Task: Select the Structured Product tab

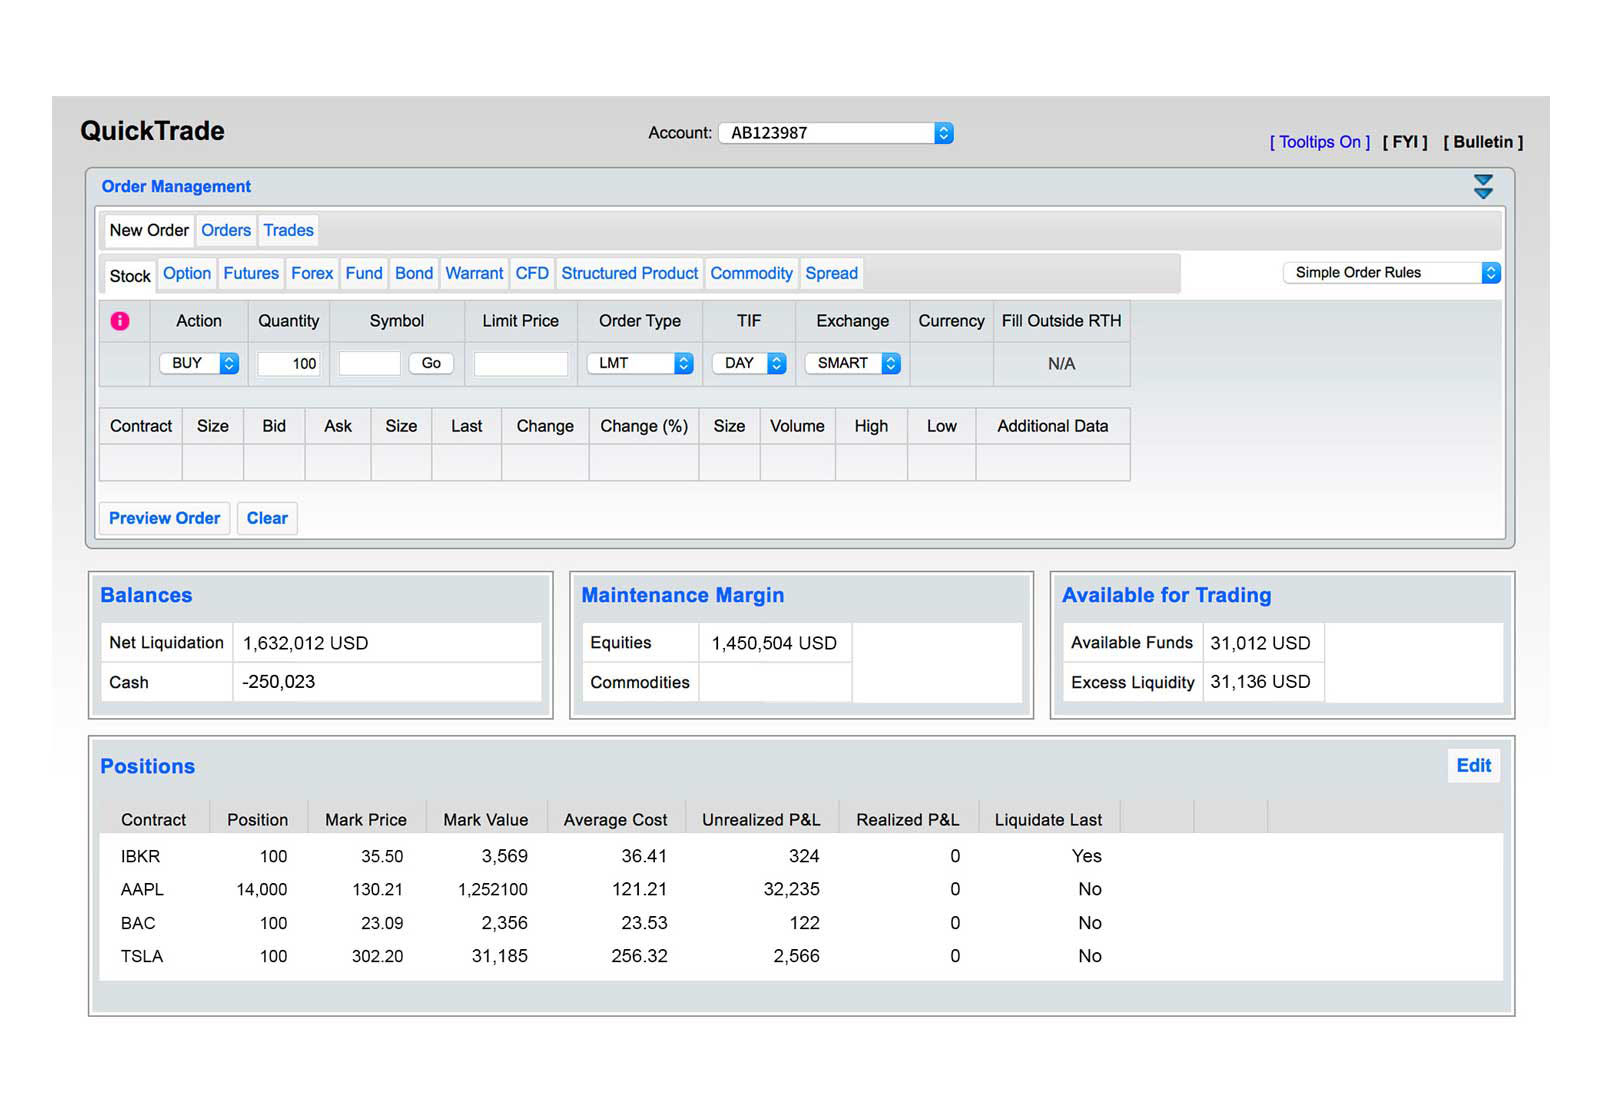Action: (x=629, y=273)
